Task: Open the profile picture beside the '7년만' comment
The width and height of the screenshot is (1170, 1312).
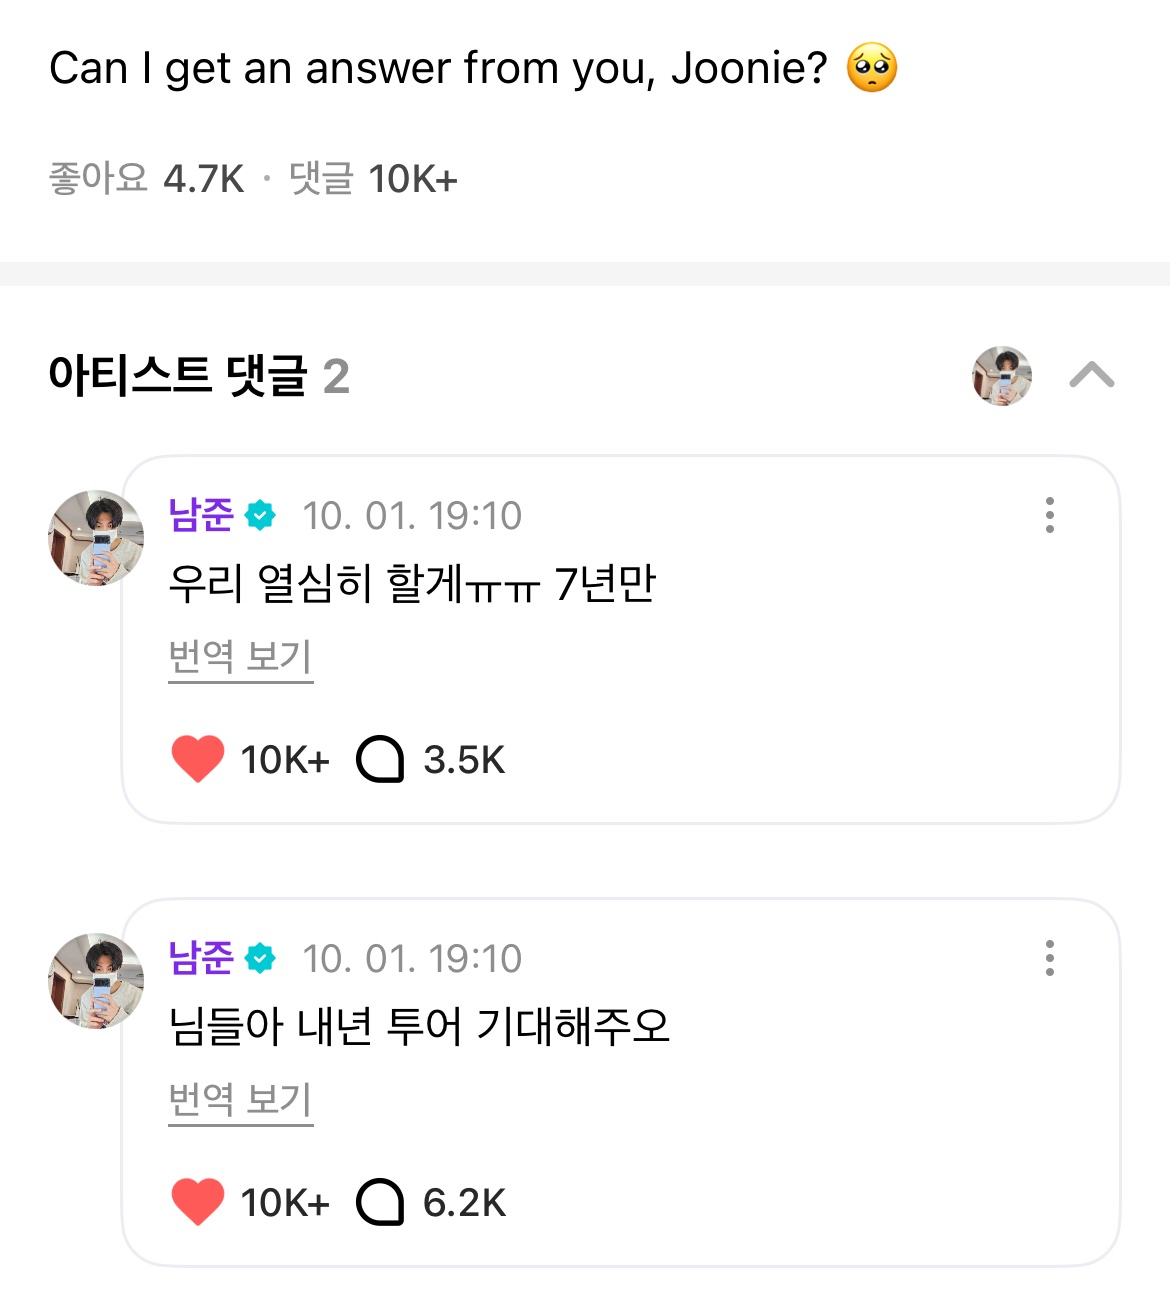Action: click(96, 538)
